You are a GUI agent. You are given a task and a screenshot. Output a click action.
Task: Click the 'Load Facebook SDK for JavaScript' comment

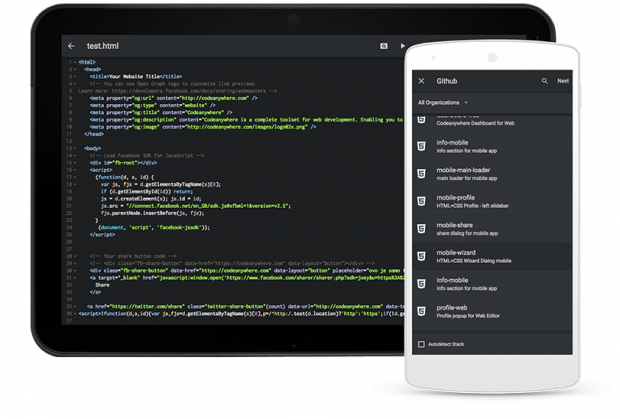tap(147, 155)
